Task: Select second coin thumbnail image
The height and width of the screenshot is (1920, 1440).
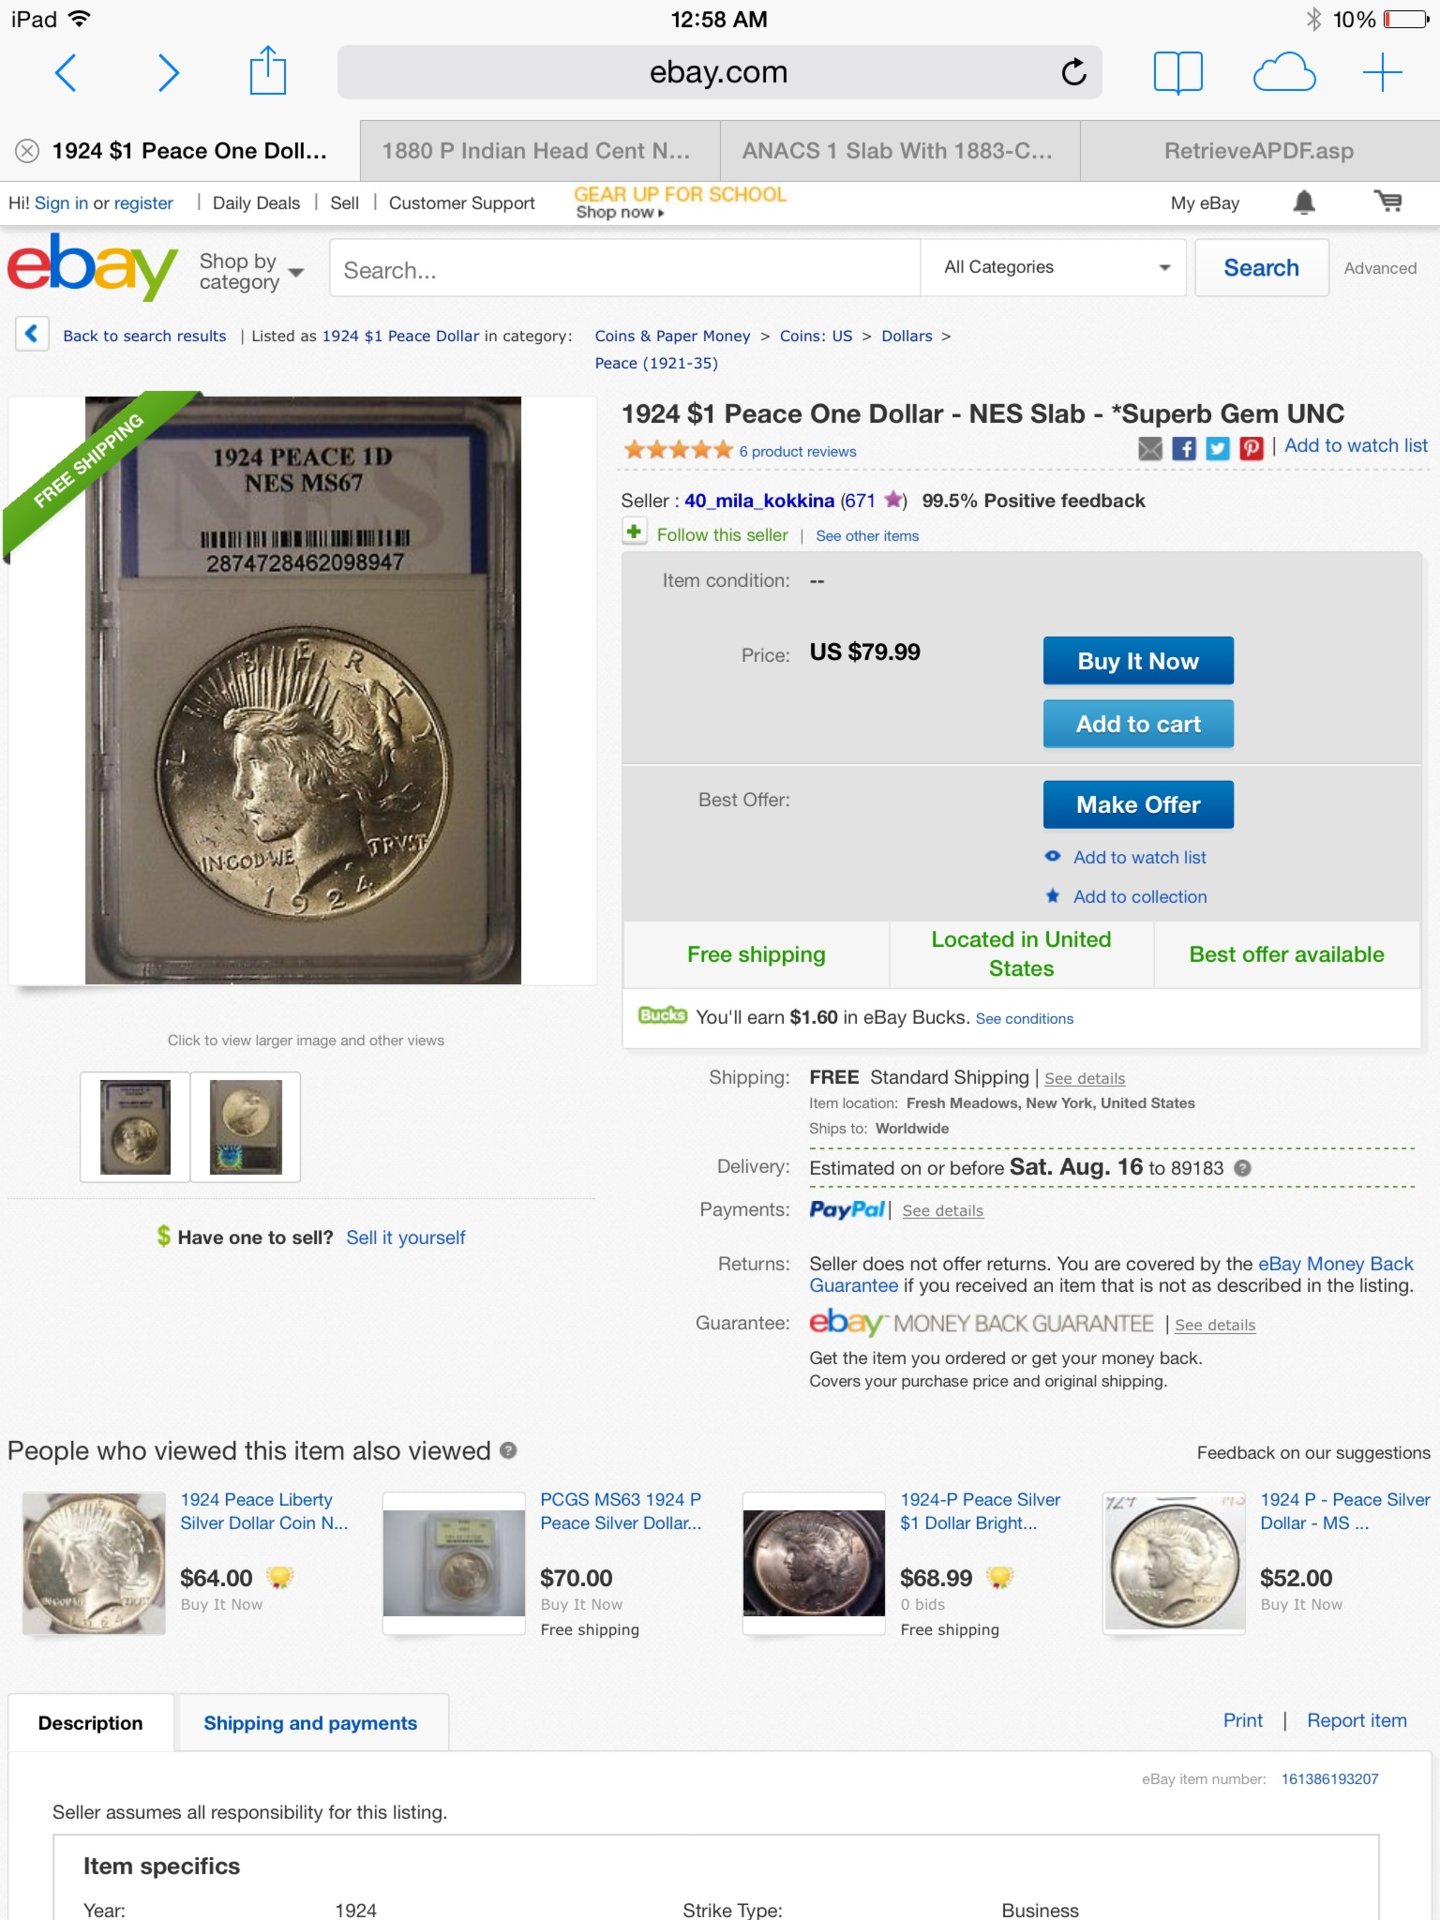Action: pos(246,1127)
